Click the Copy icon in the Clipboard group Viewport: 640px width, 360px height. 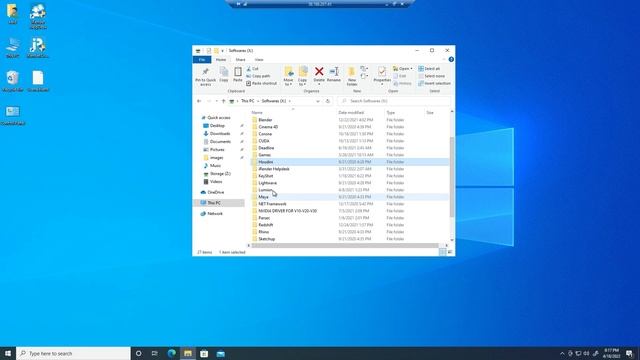(x=224, y=75)
